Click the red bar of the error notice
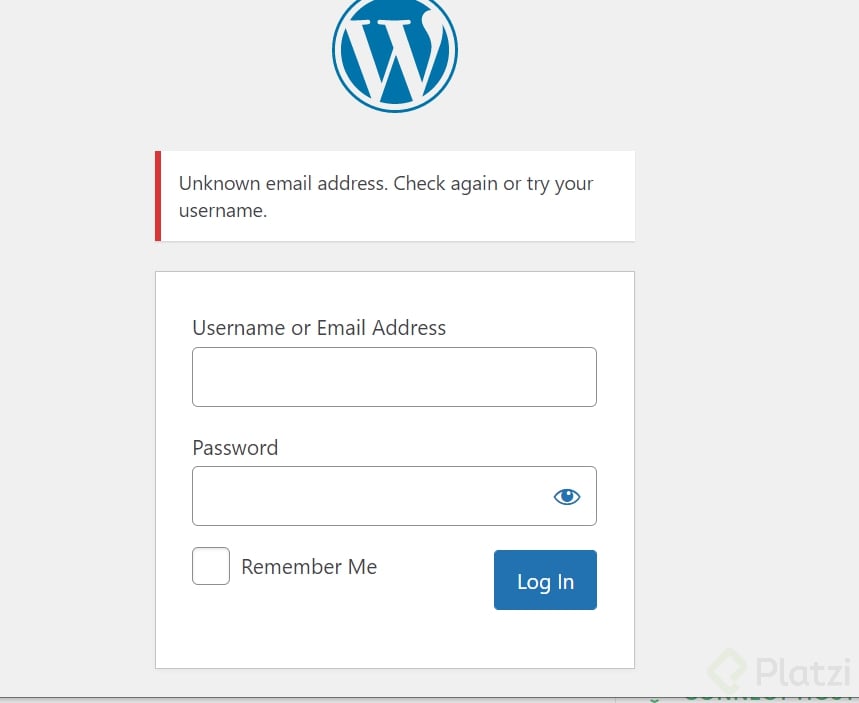The height and width of the screenshot is (703, 859). pos(158,196)
